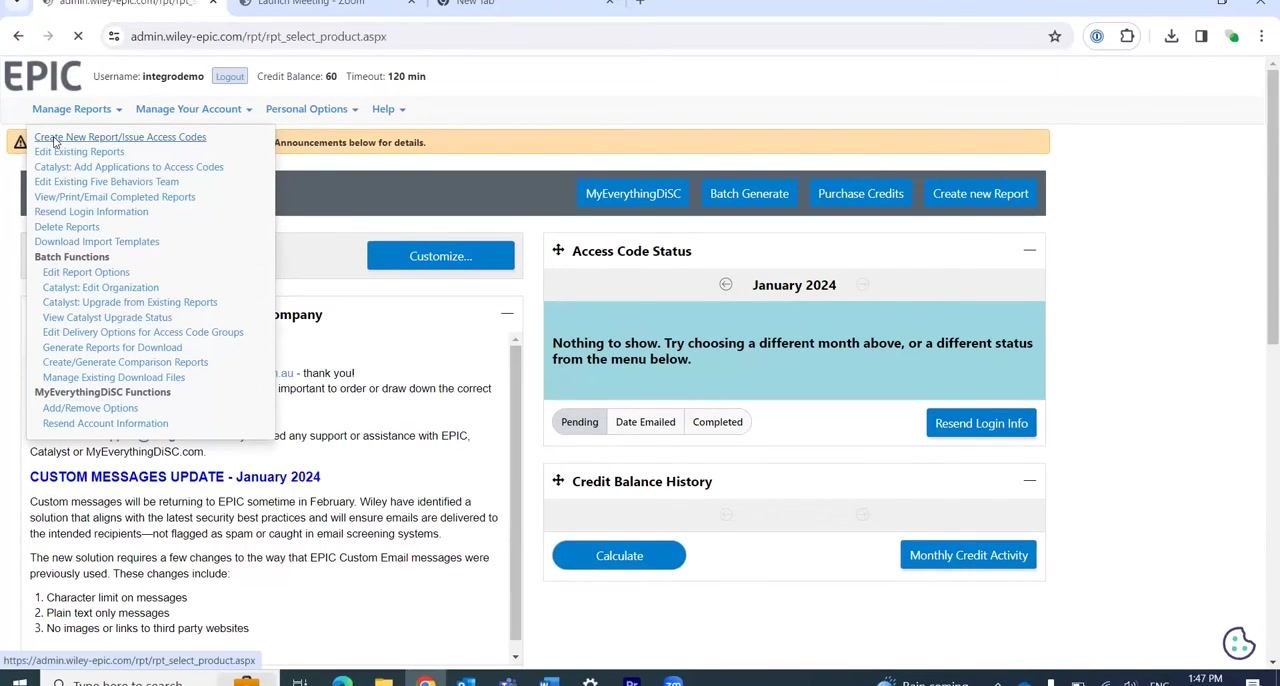Click the Batch Generate button
The image size is (1280, 686).
tap(749, 193)
